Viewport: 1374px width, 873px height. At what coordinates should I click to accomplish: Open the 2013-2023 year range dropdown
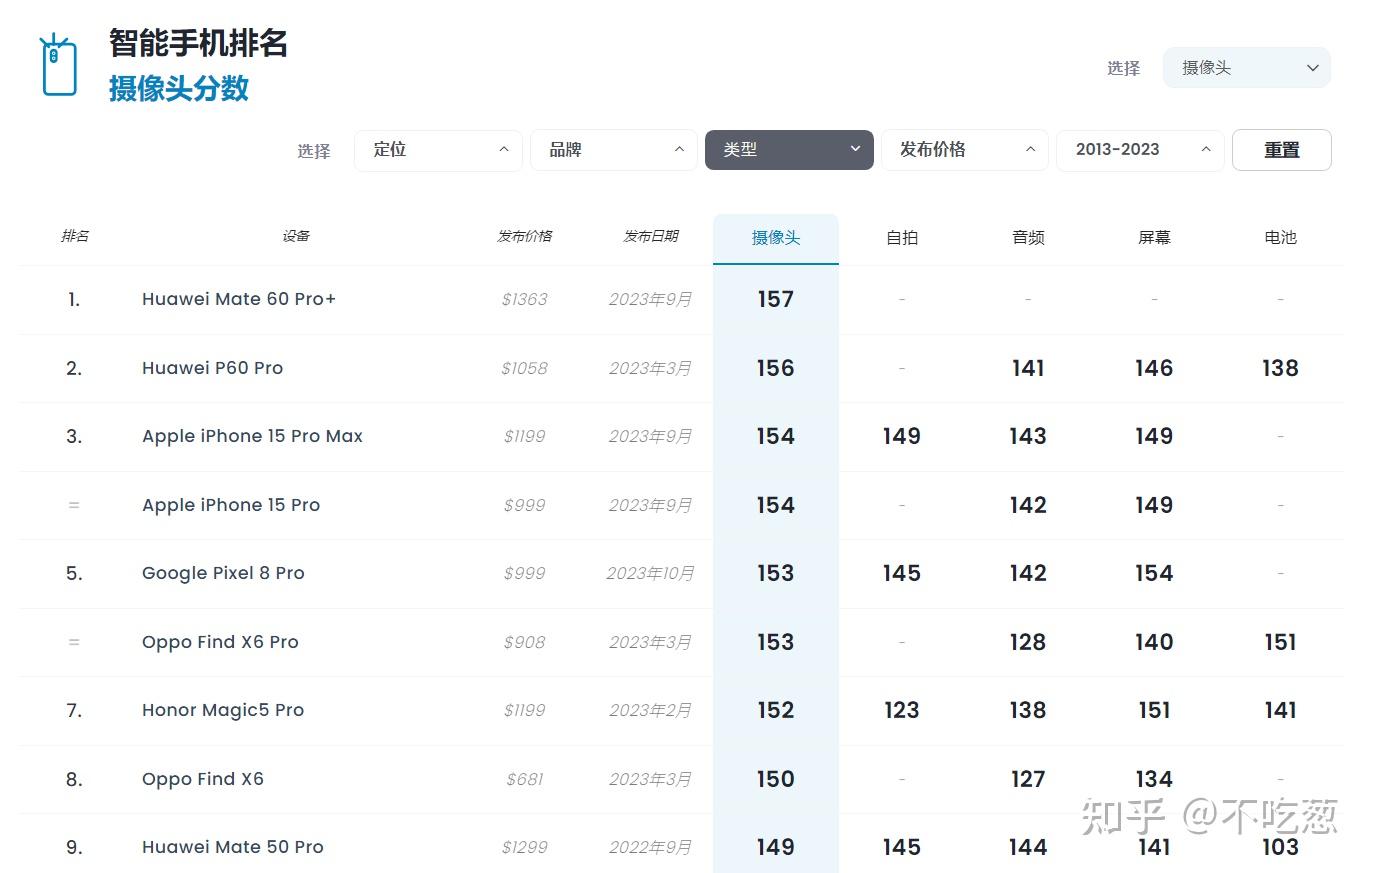1140,150
